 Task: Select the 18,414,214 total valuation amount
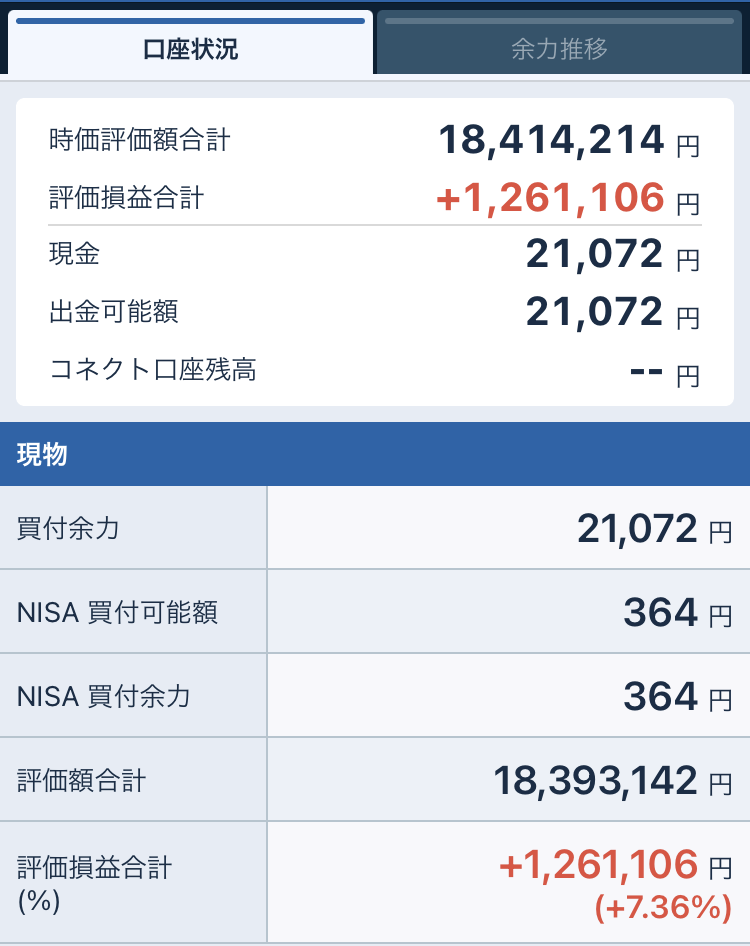point(551,140)
